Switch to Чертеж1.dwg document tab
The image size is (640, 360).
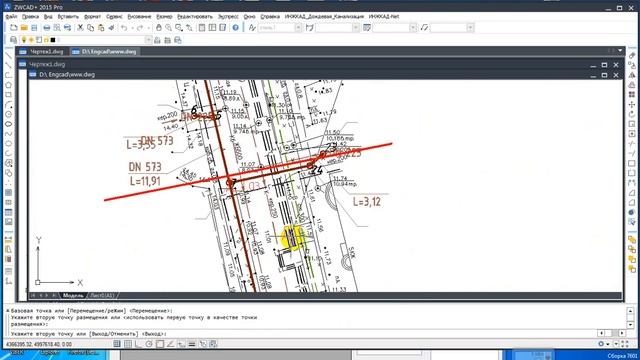[x=42, y=52]
